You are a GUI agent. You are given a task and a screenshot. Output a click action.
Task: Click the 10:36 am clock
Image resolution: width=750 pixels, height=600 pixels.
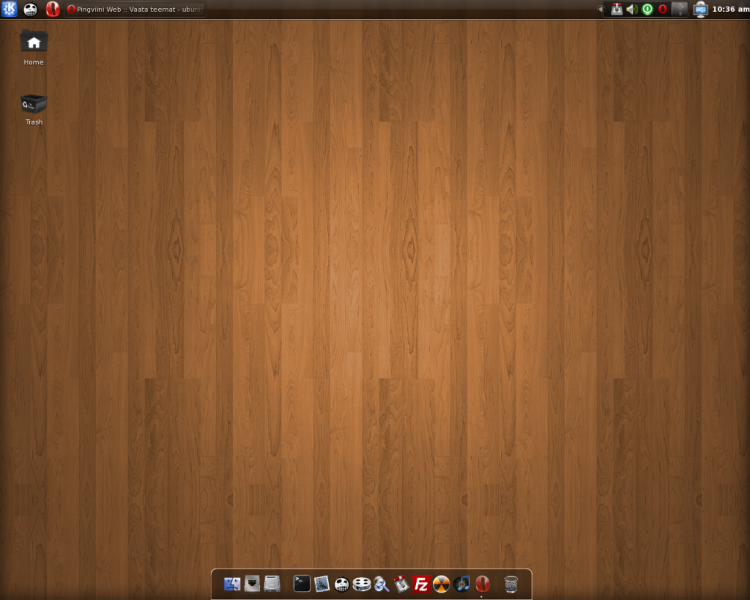point(730,9)
